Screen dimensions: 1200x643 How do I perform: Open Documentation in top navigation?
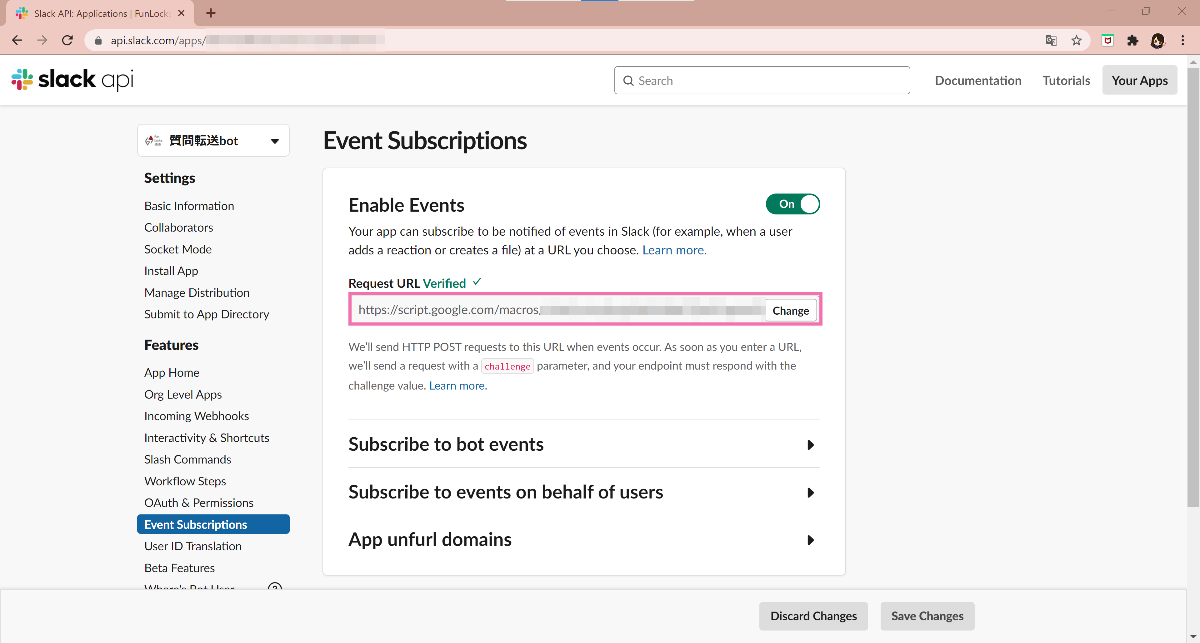click(978, 81)
